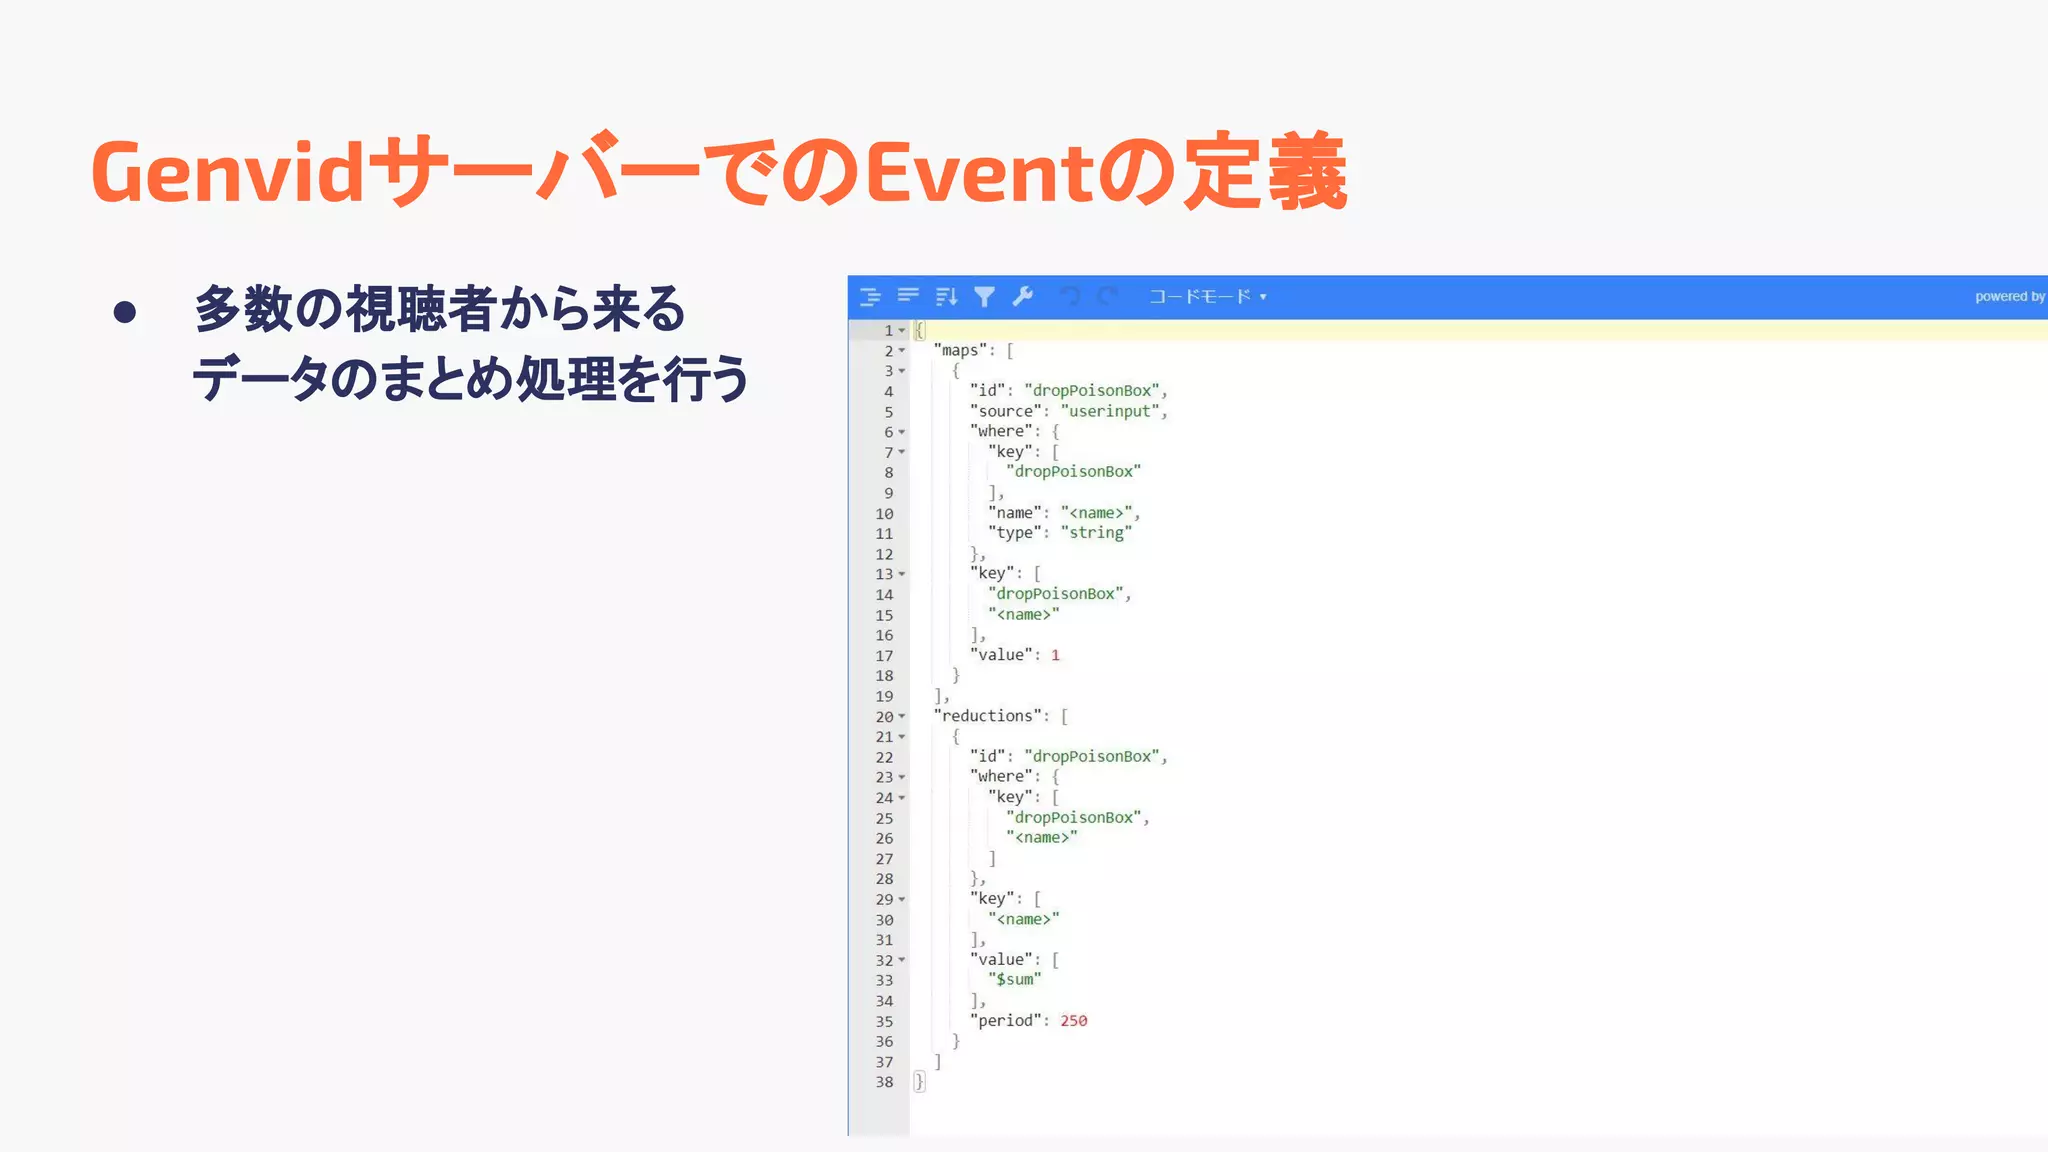The image size is (2048, 1152).
Task: Click "dropPoisonBox" id on line 22
Action: (1092, 757)
